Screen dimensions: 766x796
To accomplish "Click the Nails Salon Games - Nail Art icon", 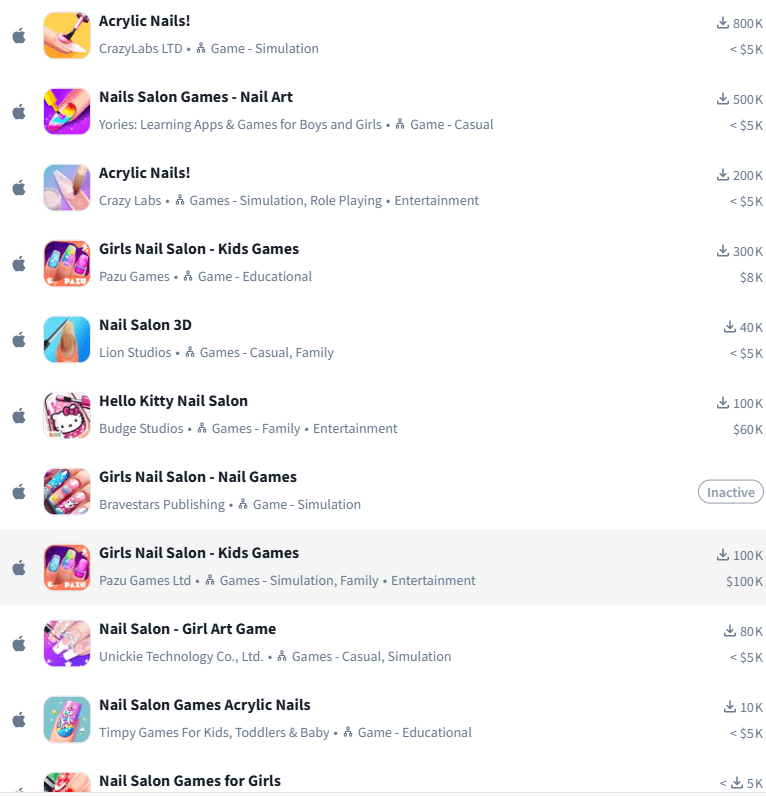I will click(x=67, y=112).
